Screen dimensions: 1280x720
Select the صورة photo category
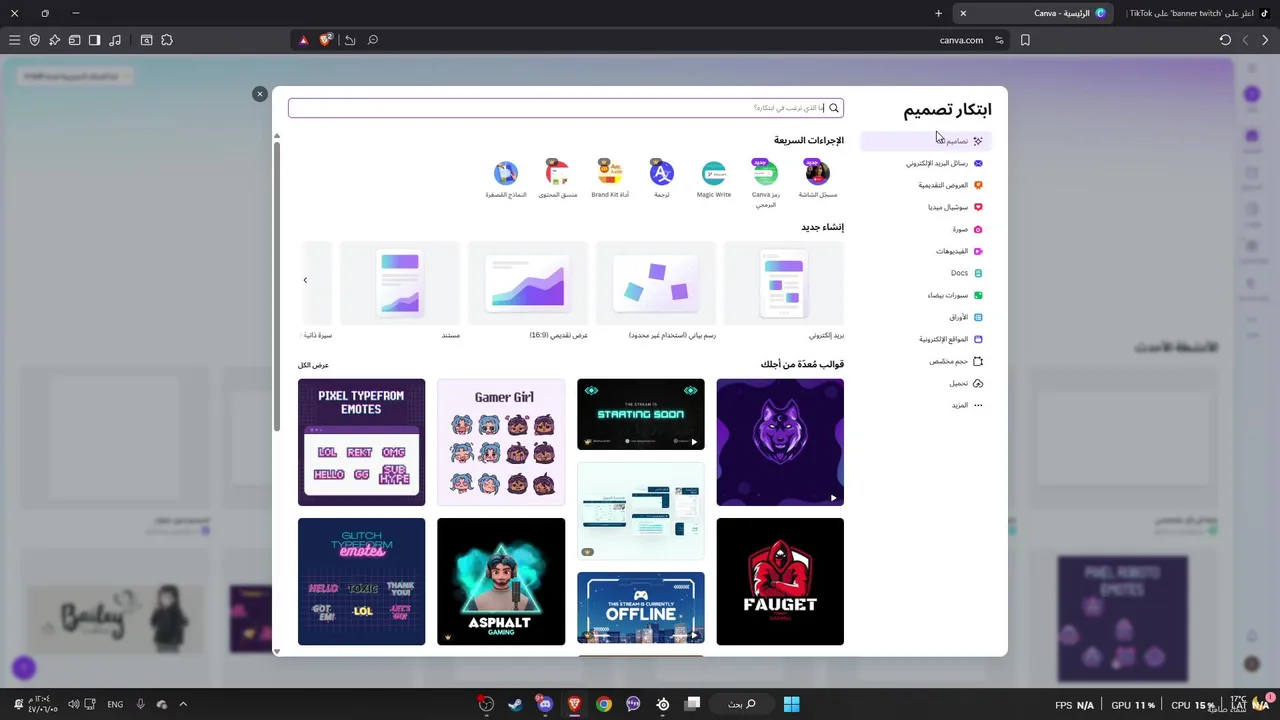(925, 229)
